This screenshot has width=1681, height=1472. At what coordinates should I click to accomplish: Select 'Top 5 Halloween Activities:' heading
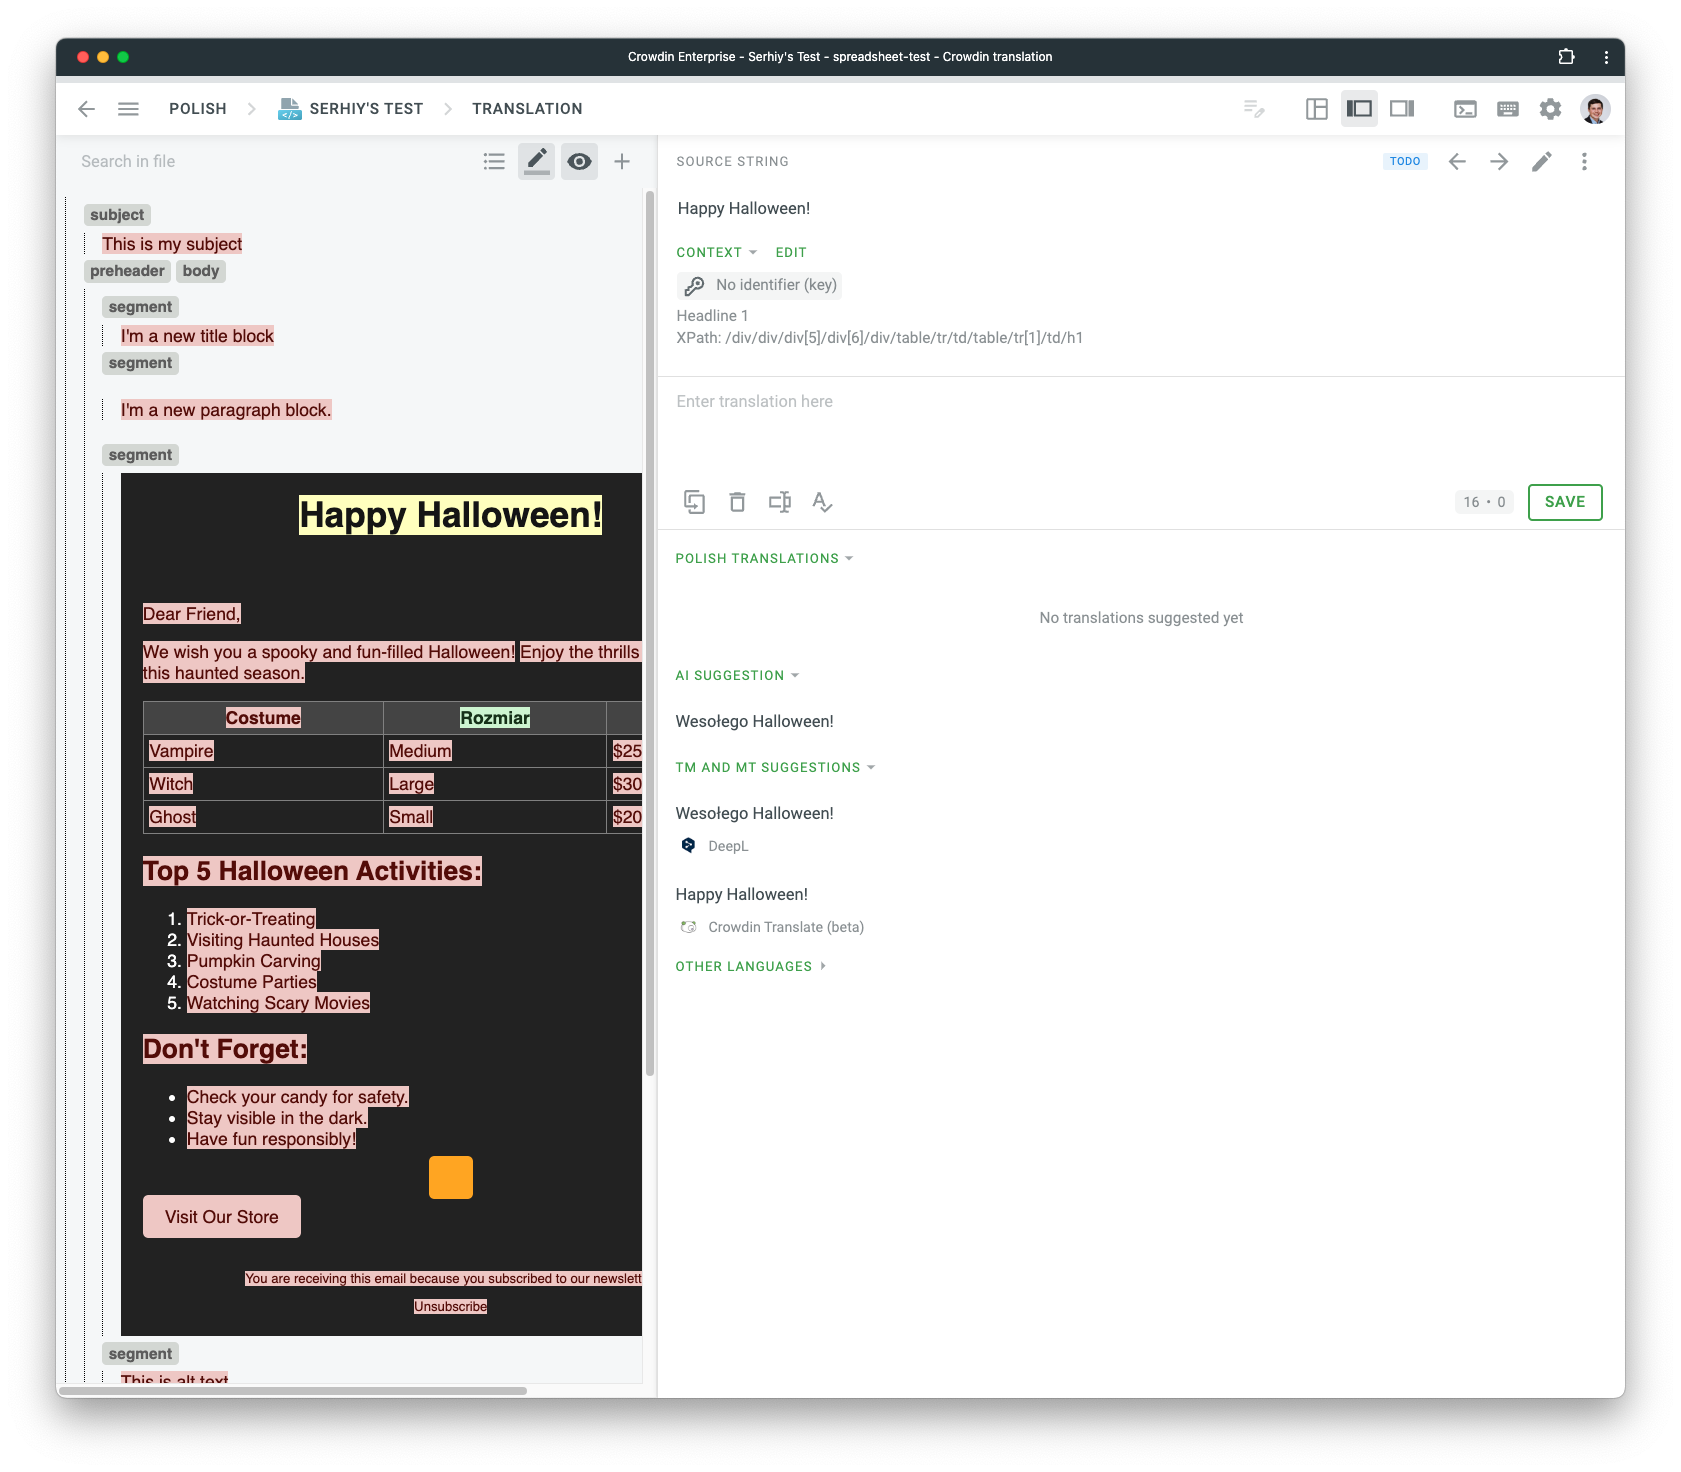312,871
